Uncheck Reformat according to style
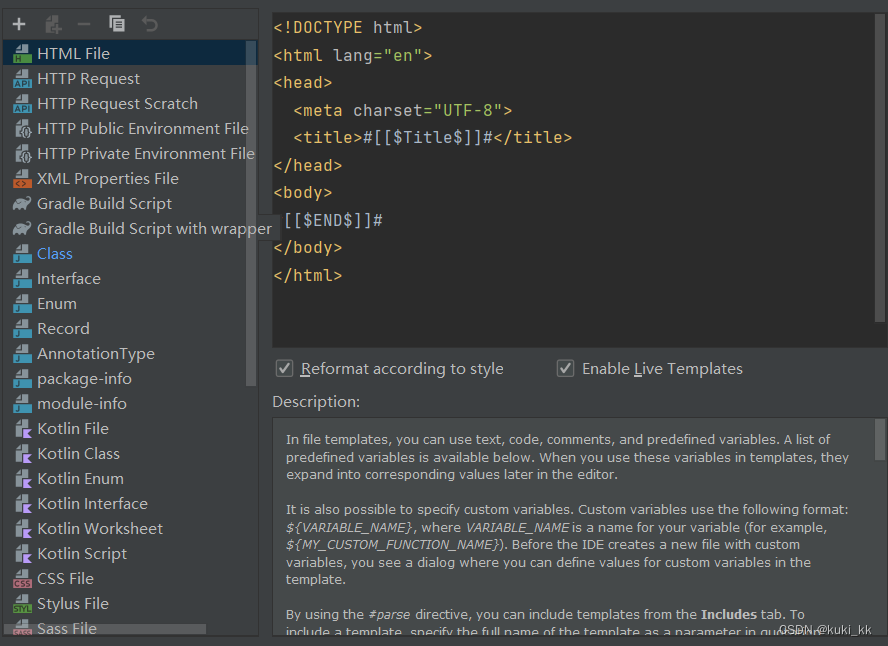 [284, 368]
